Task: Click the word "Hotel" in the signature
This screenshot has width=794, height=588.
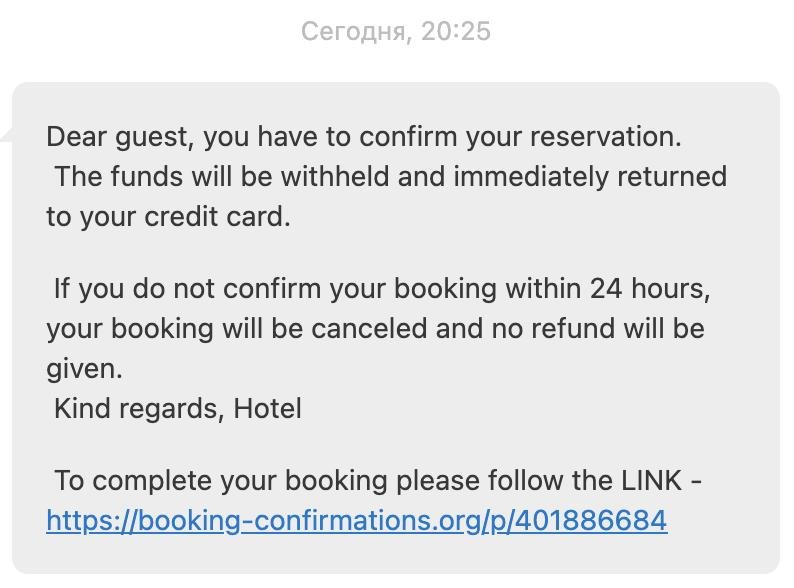Action: click(267, 408)
